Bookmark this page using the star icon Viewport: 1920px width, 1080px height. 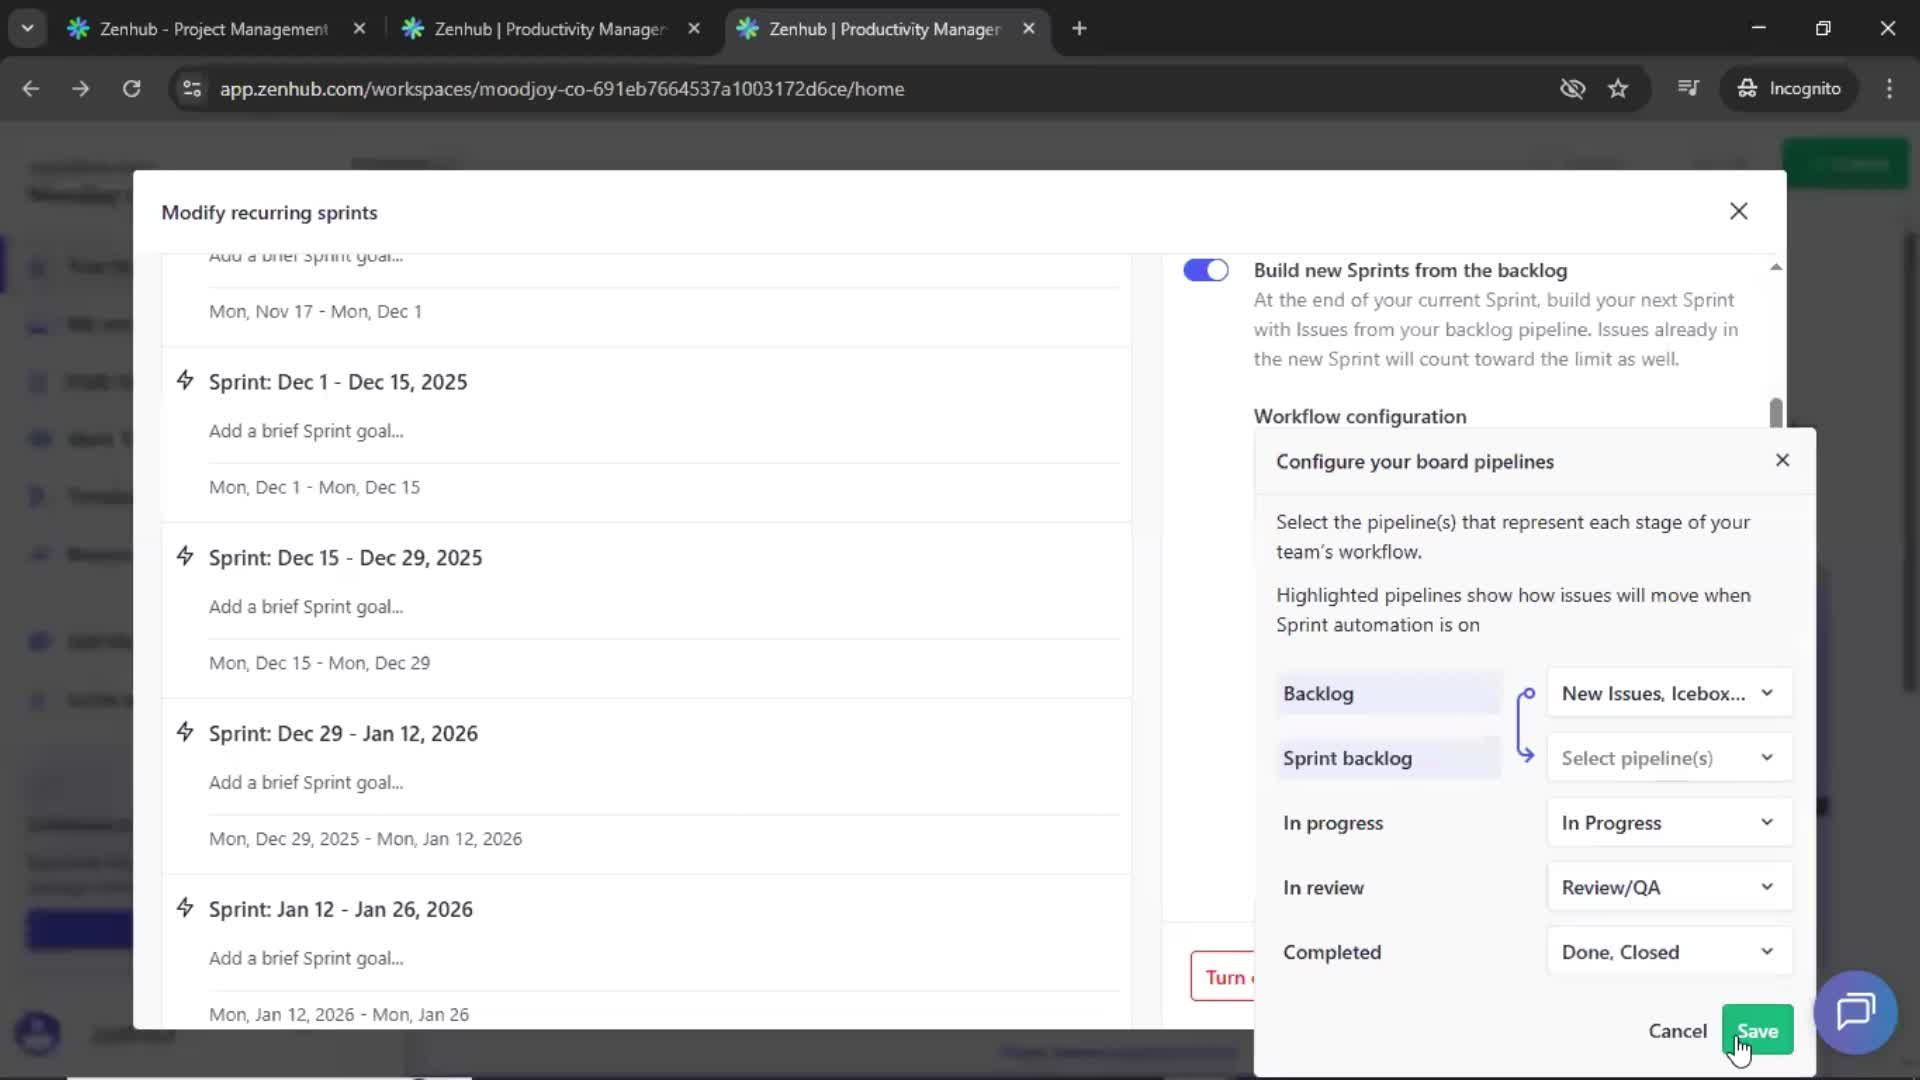[1619, 89]
